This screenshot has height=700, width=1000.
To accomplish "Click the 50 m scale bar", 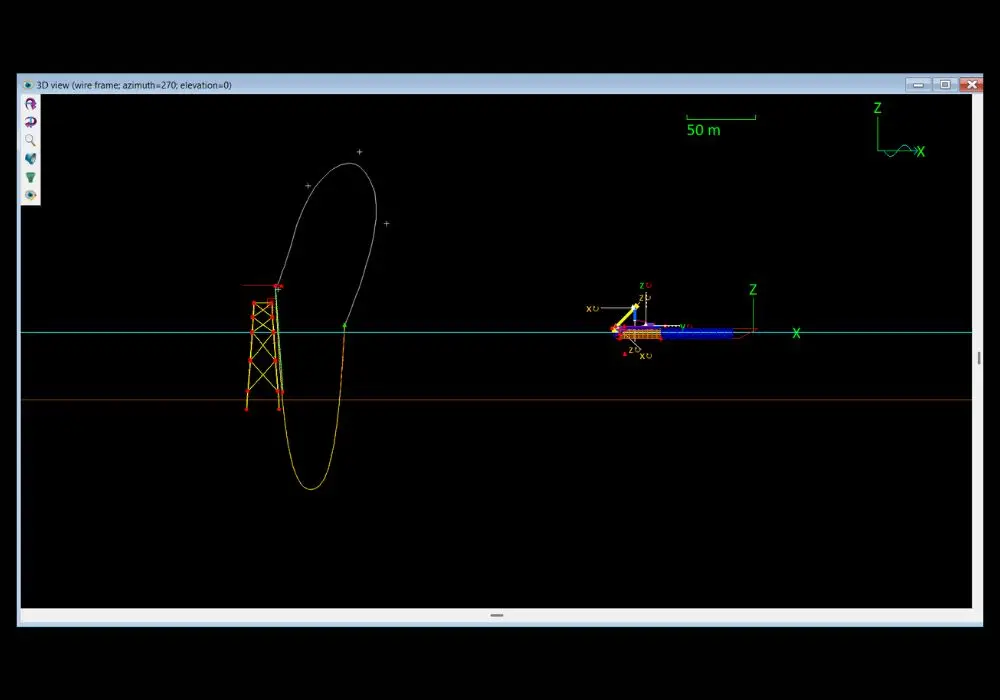I will [721, 126].
